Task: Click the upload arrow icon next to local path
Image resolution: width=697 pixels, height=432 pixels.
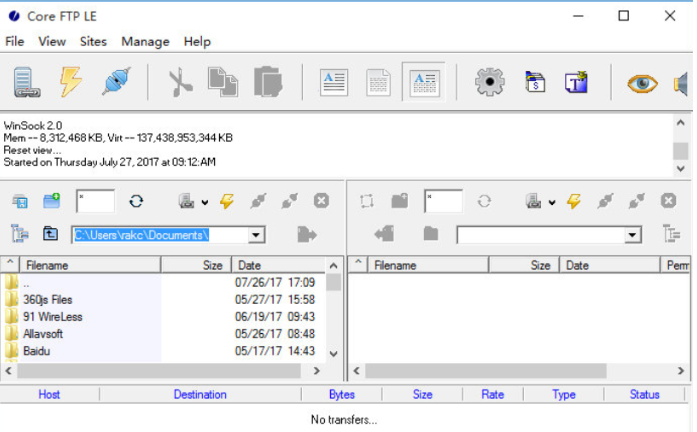Action: [x=307, y=234]
